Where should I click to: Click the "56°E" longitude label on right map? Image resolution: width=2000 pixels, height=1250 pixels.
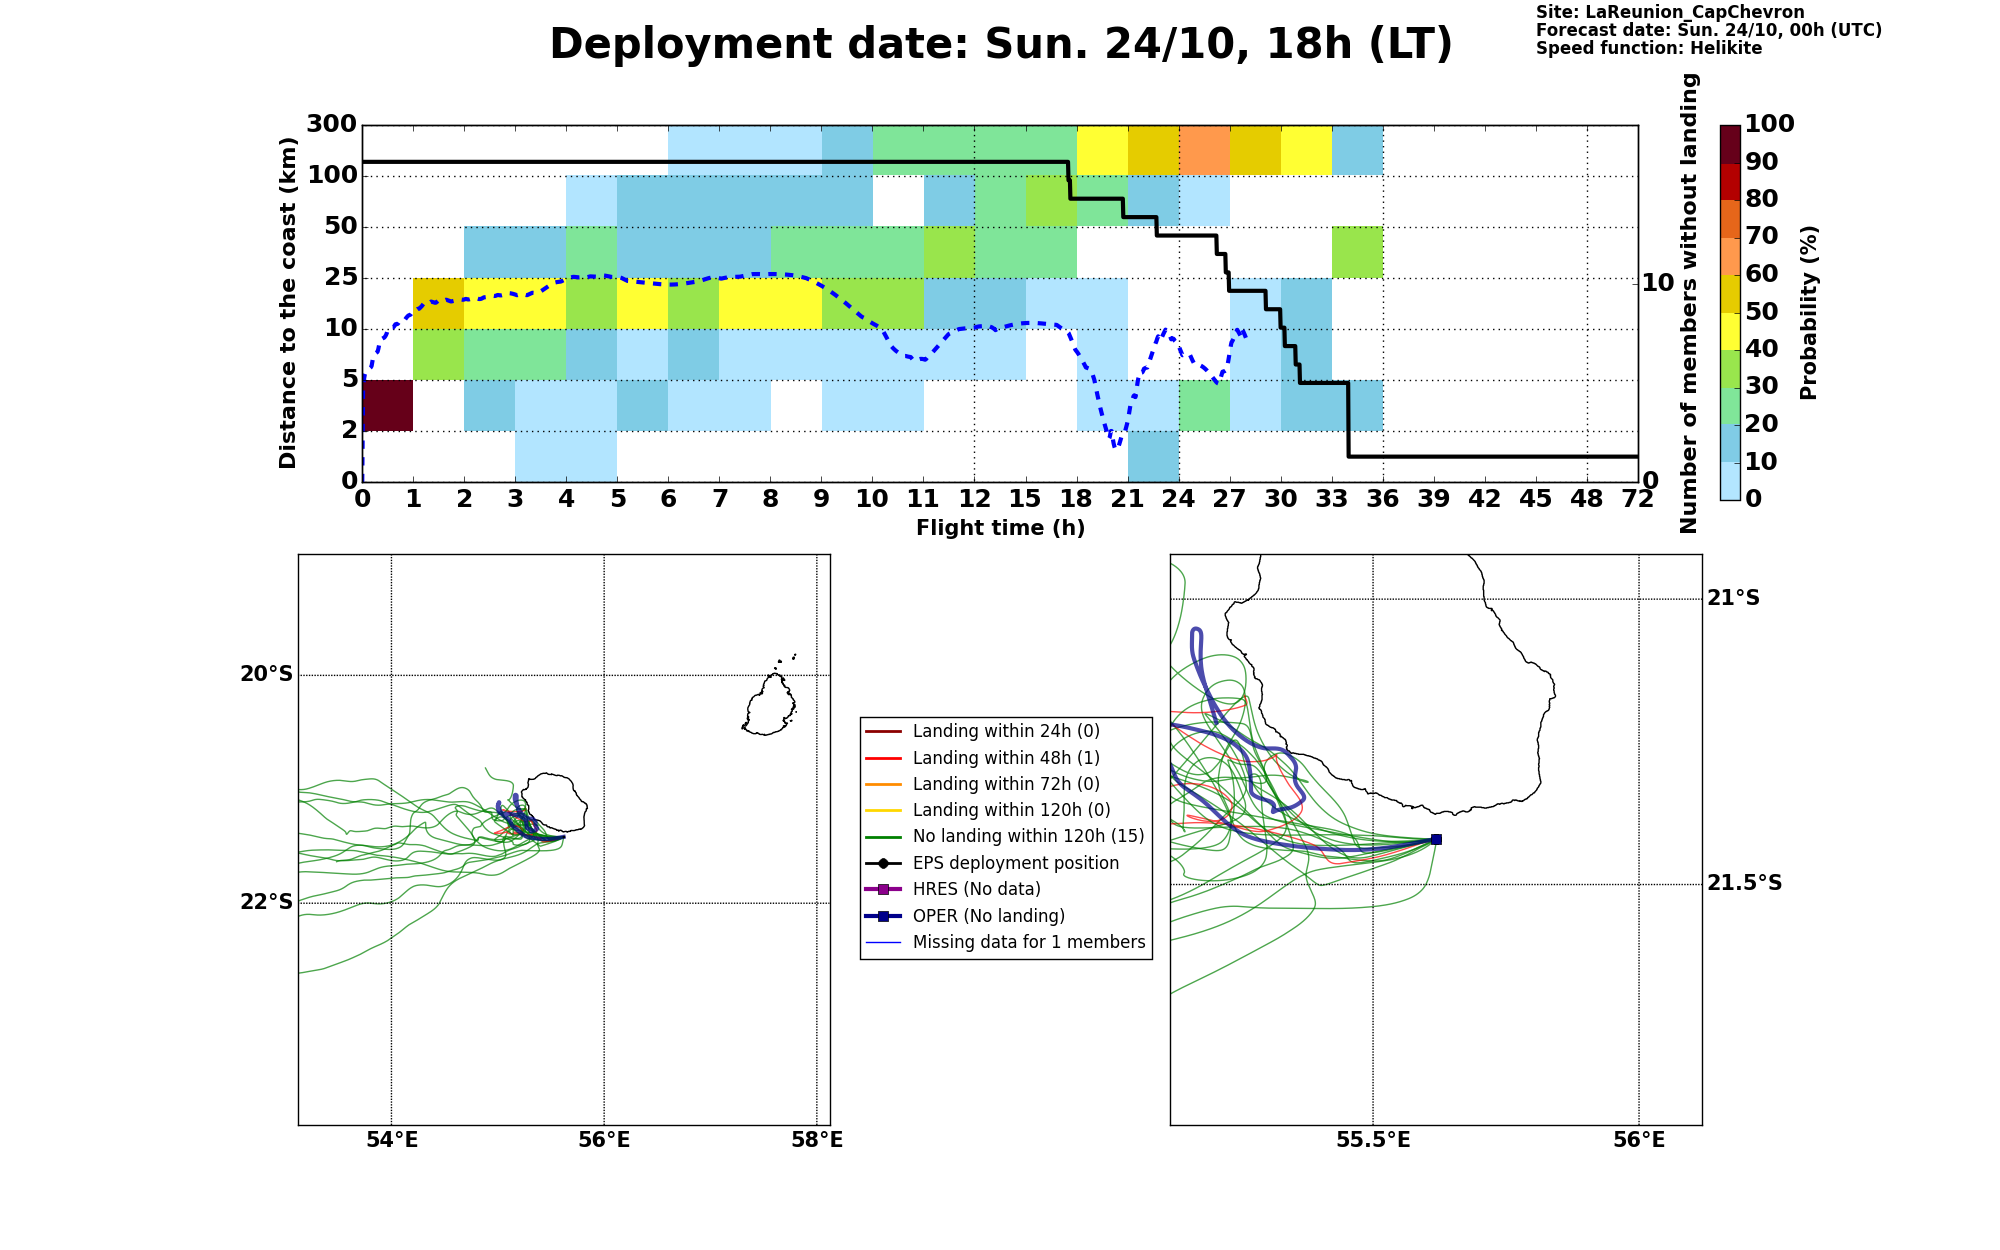[1639, 1140]
